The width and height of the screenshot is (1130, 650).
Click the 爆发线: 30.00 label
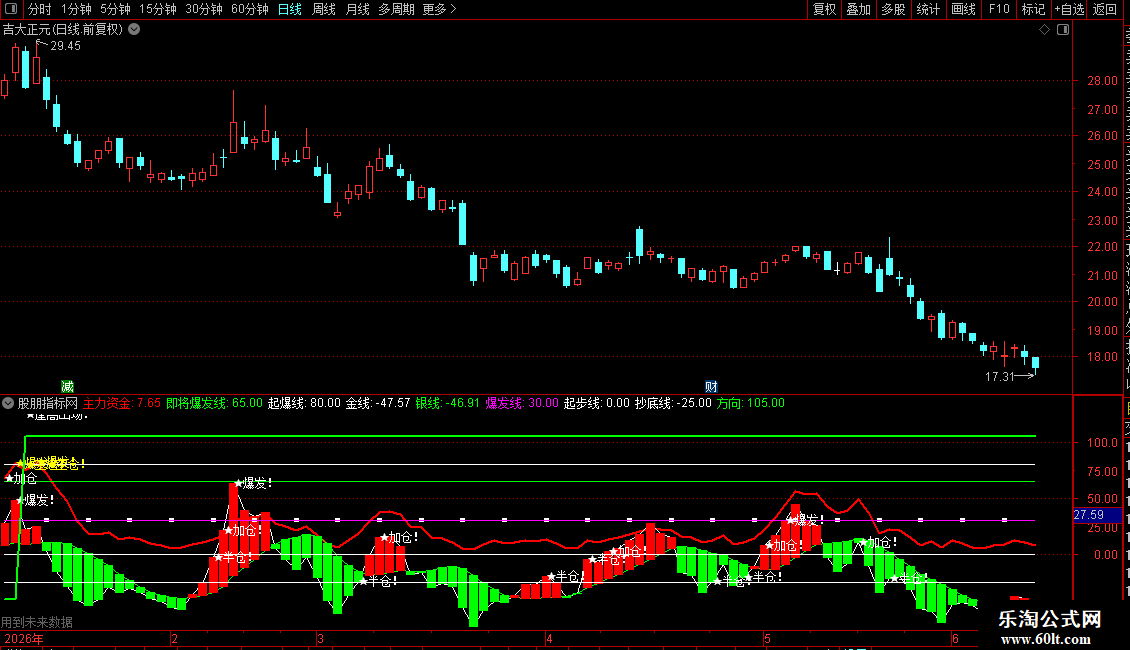point(522,404)
